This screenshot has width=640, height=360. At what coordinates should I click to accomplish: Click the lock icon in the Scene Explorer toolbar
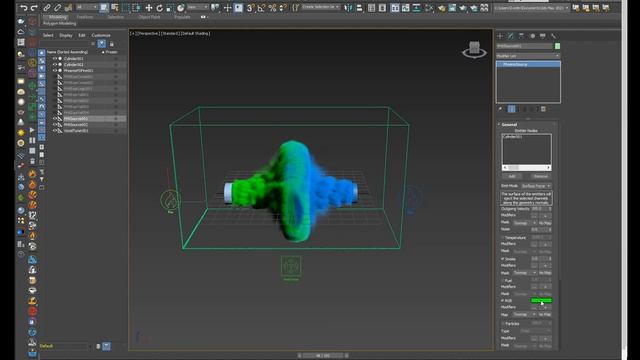pos(112,44)
